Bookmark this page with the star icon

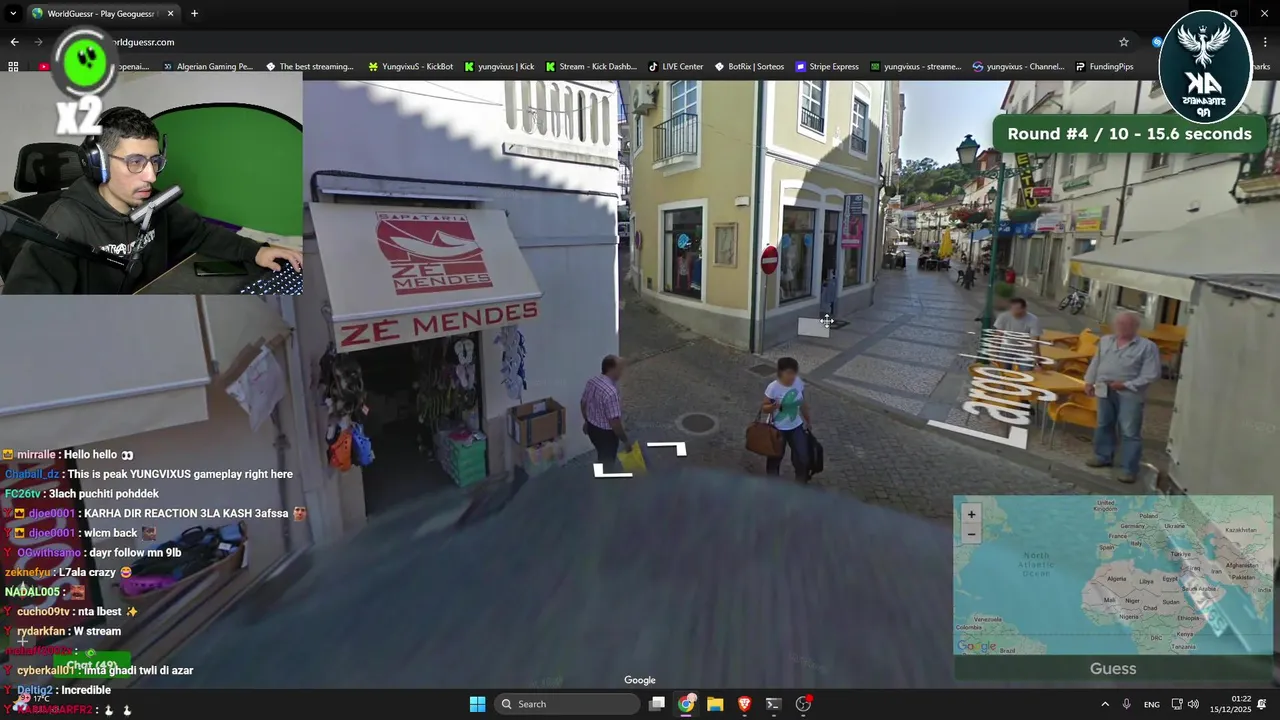[1124, 42]
